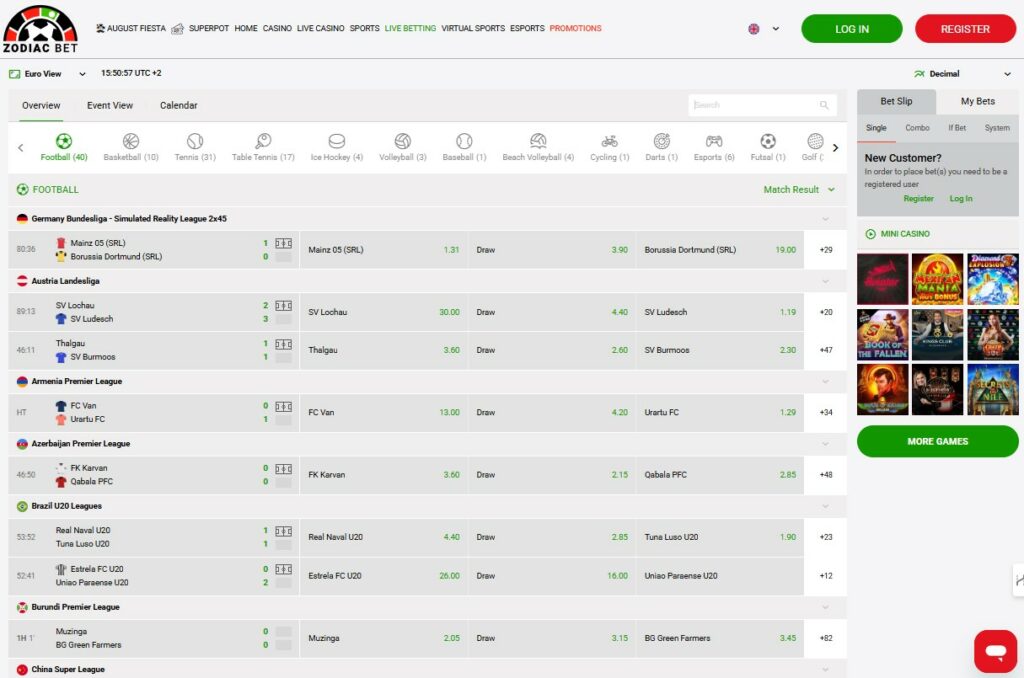Open the Decimal odds format dropdown
The image size is (1024, 678).
pyautogui.click(x=963, y=74)
